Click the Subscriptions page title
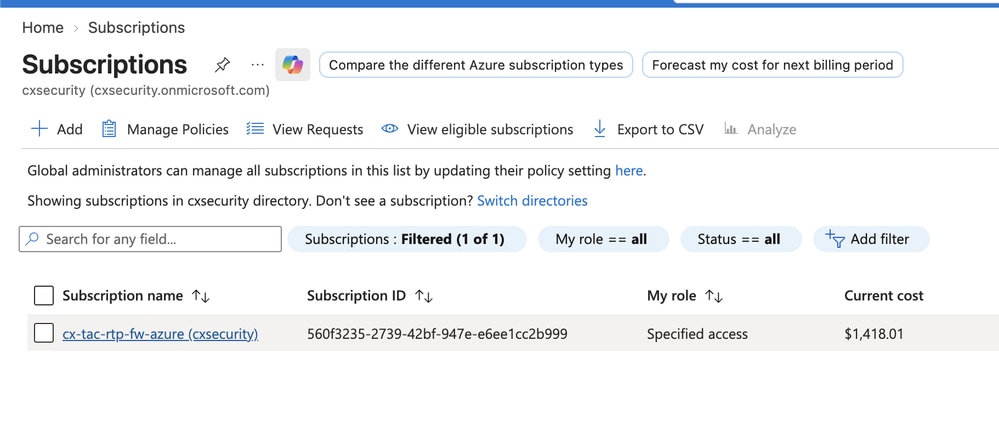 click(x=104, y=64)
